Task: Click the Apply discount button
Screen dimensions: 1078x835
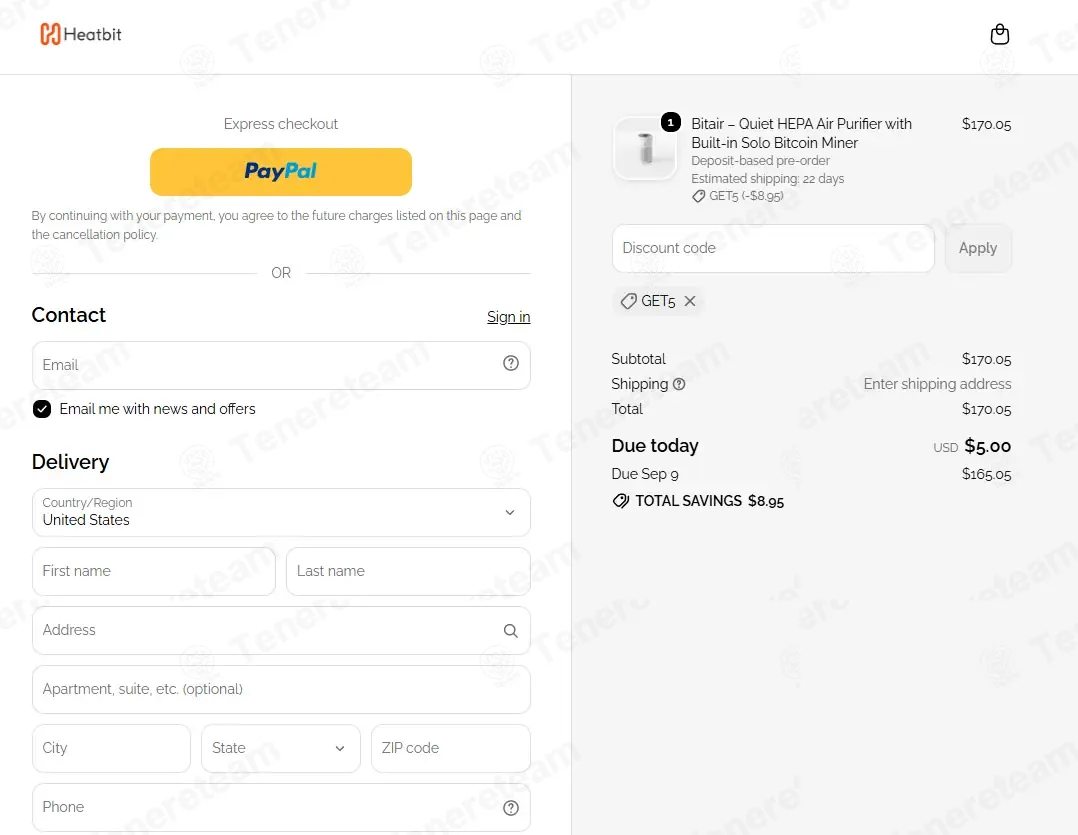Action: click(978, 248)
